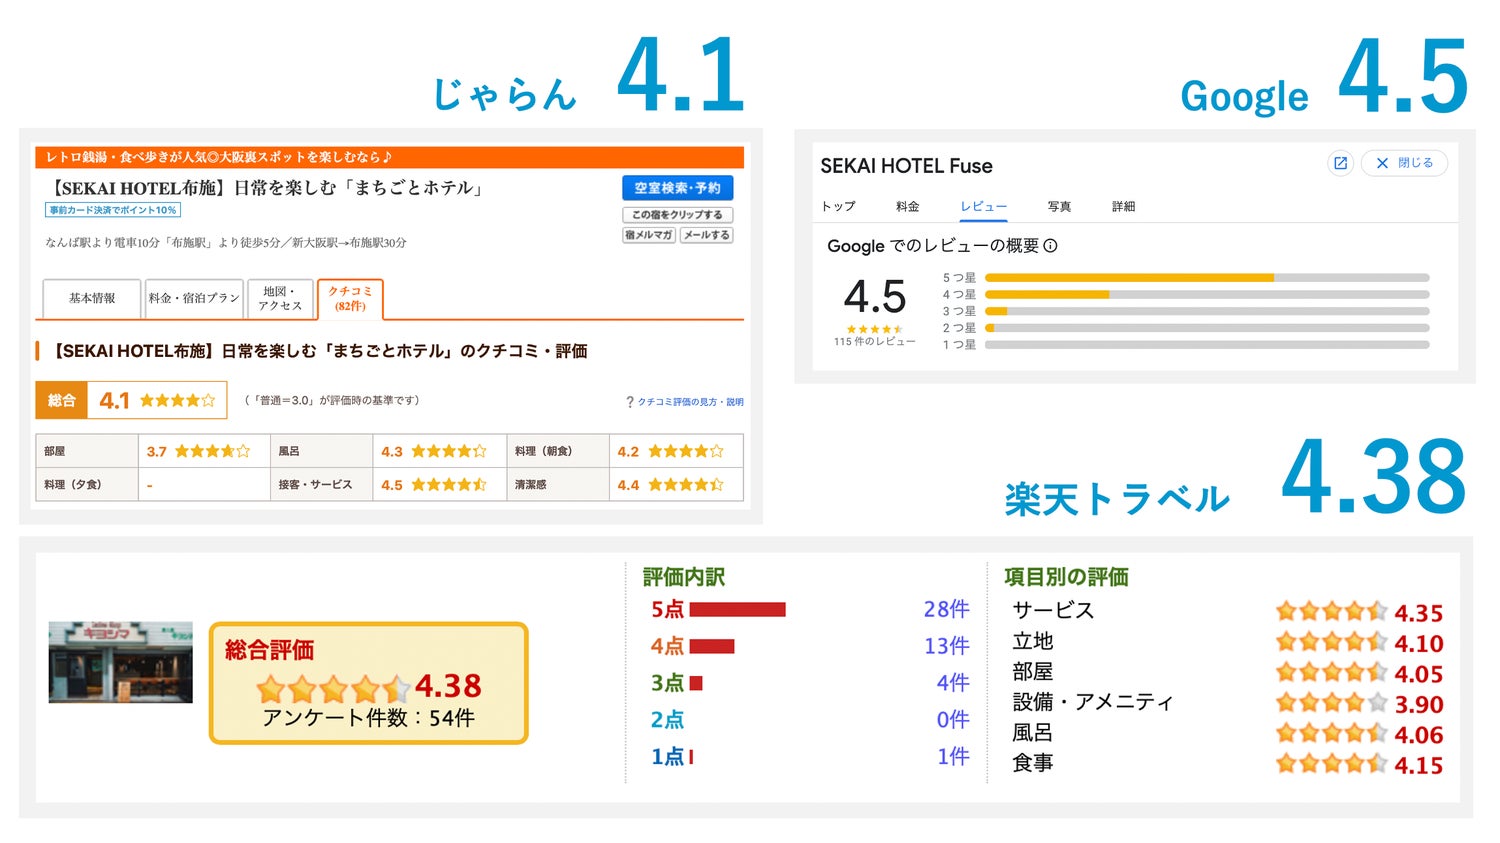Click the hotel storefront thumbnail photo
This screenshot has width=1500, height=843.
[121, 662]
